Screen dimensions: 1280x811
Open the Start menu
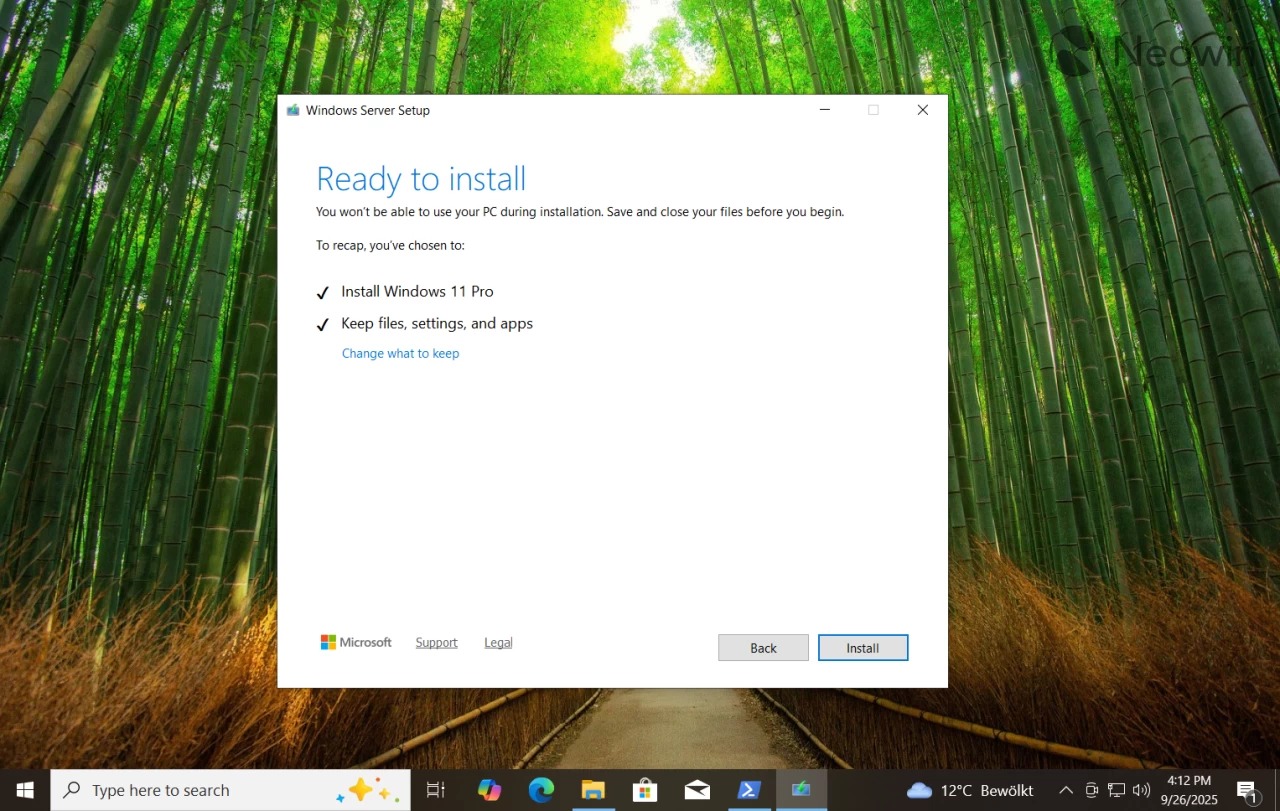[24, 790]
